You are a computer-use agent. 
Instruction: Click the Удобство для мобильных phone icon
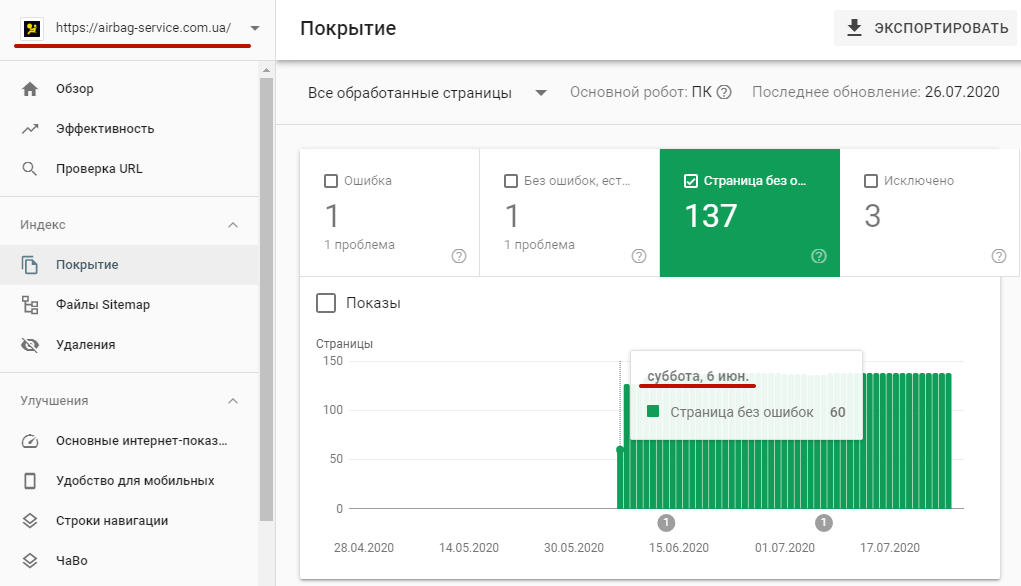(30, 481)
